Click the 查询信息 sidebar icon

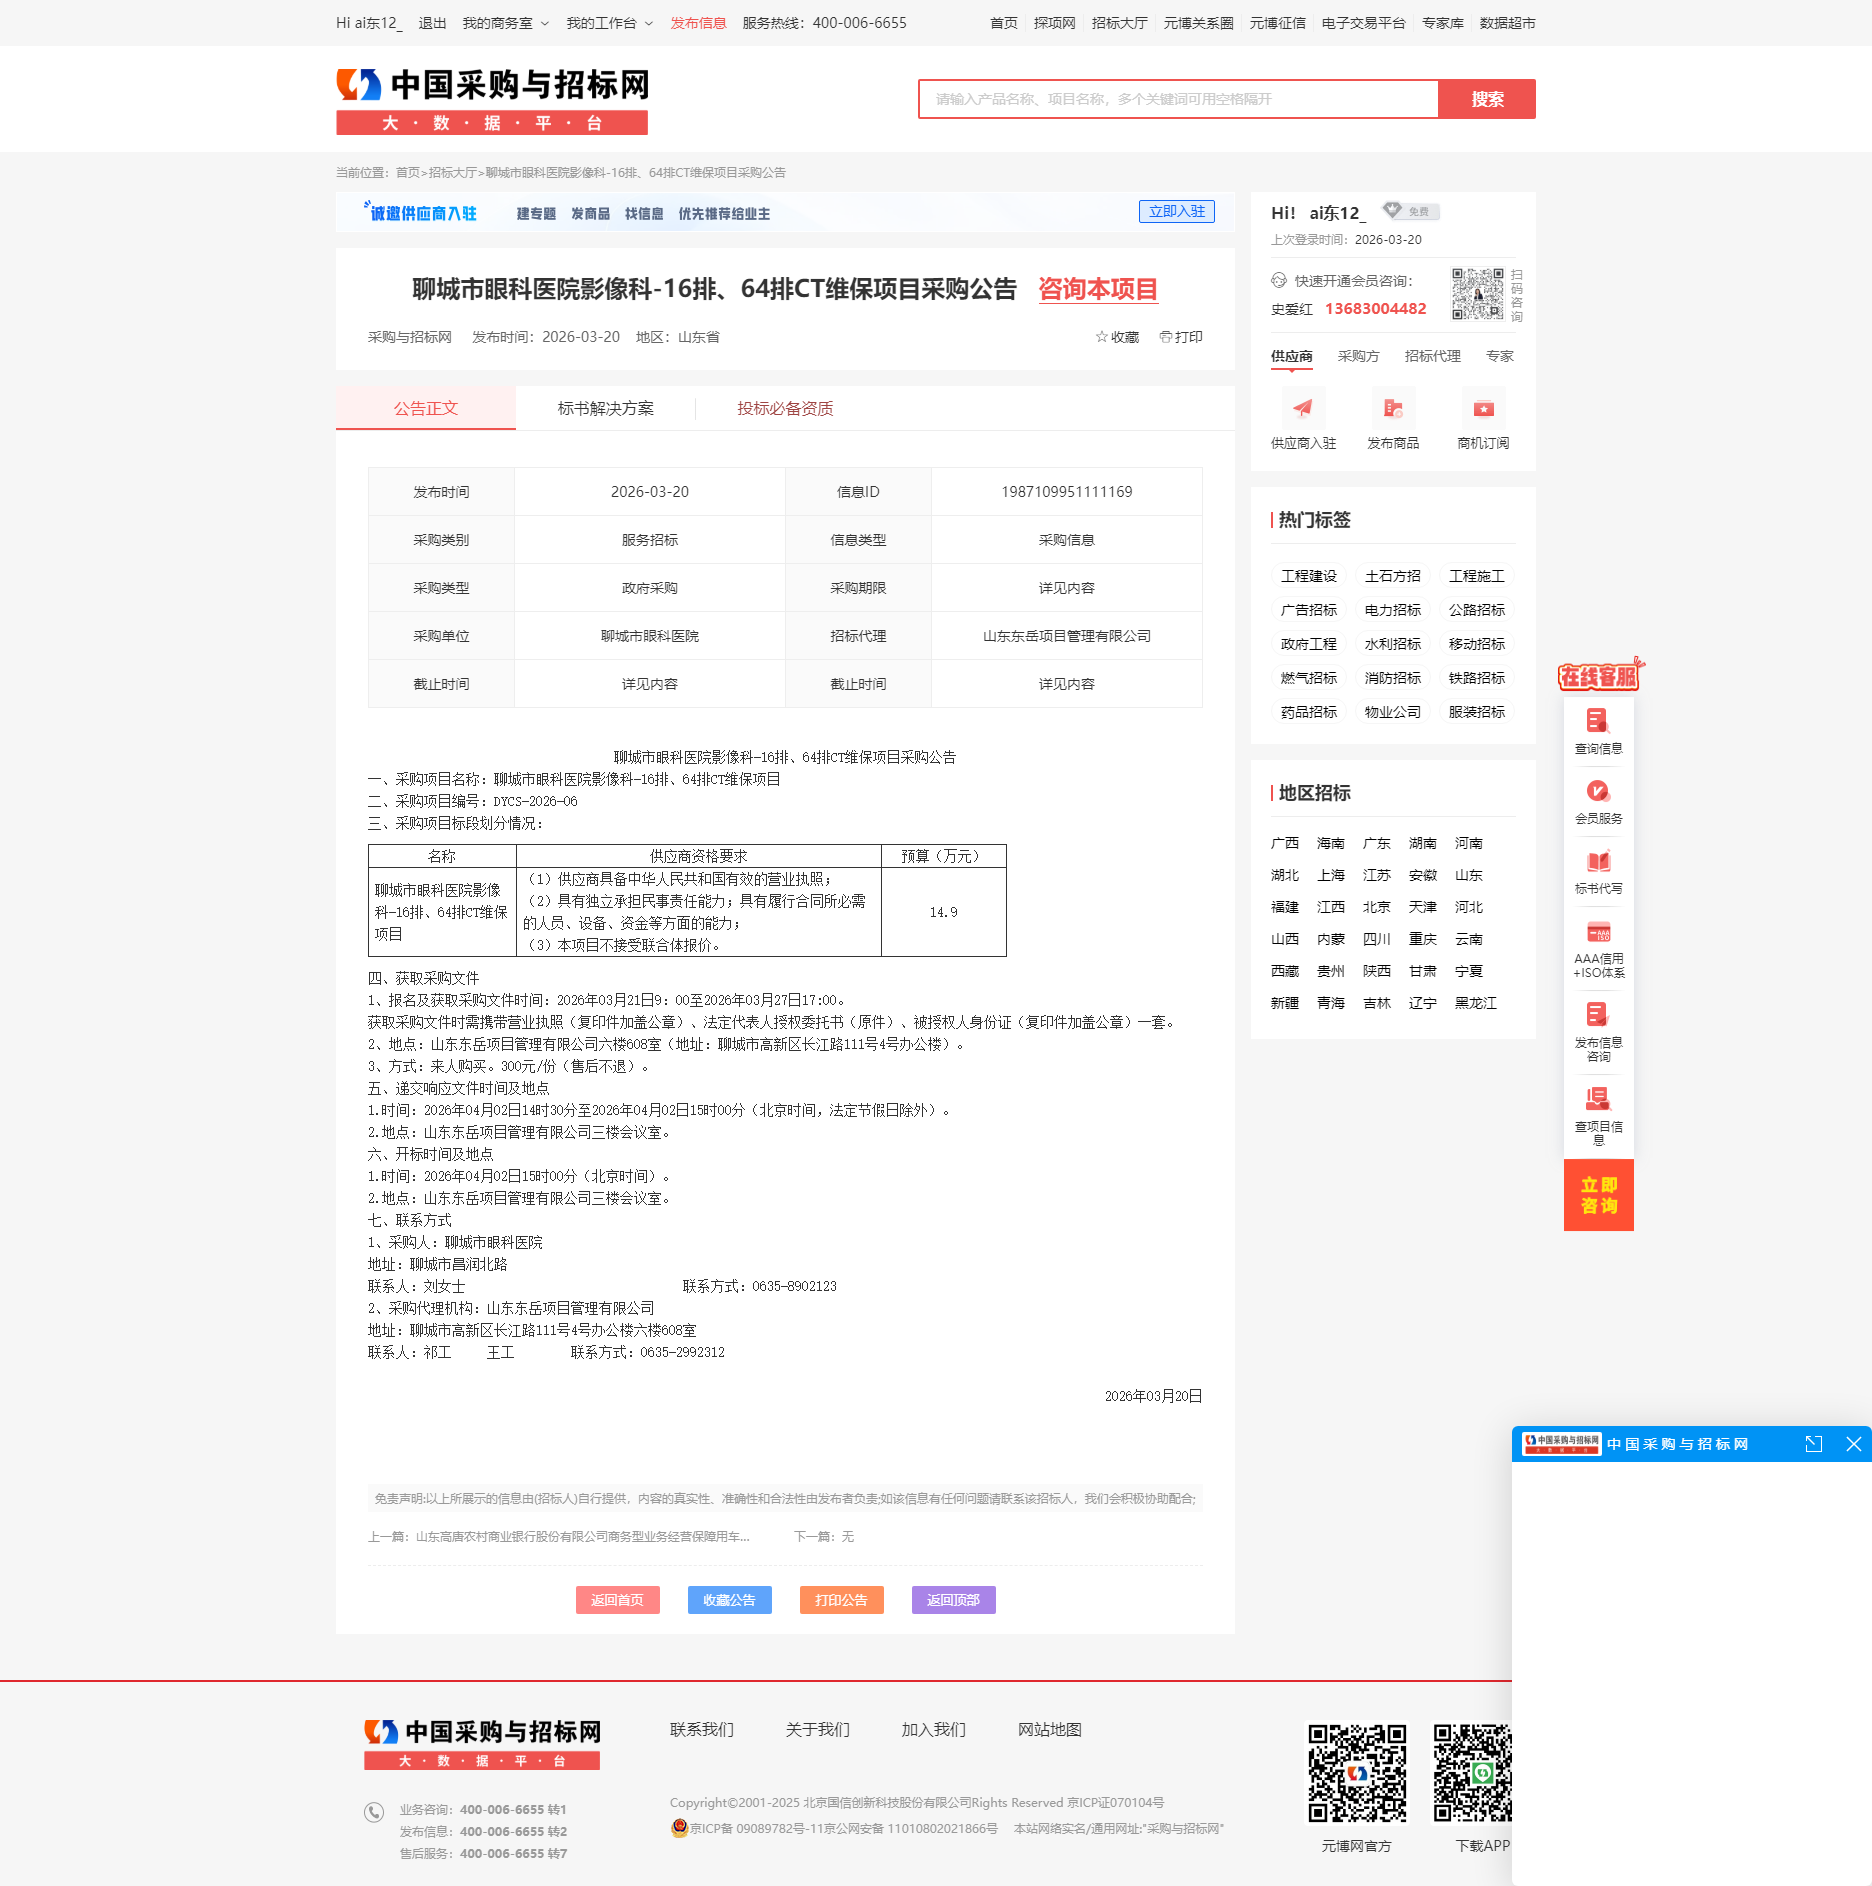1598,721
